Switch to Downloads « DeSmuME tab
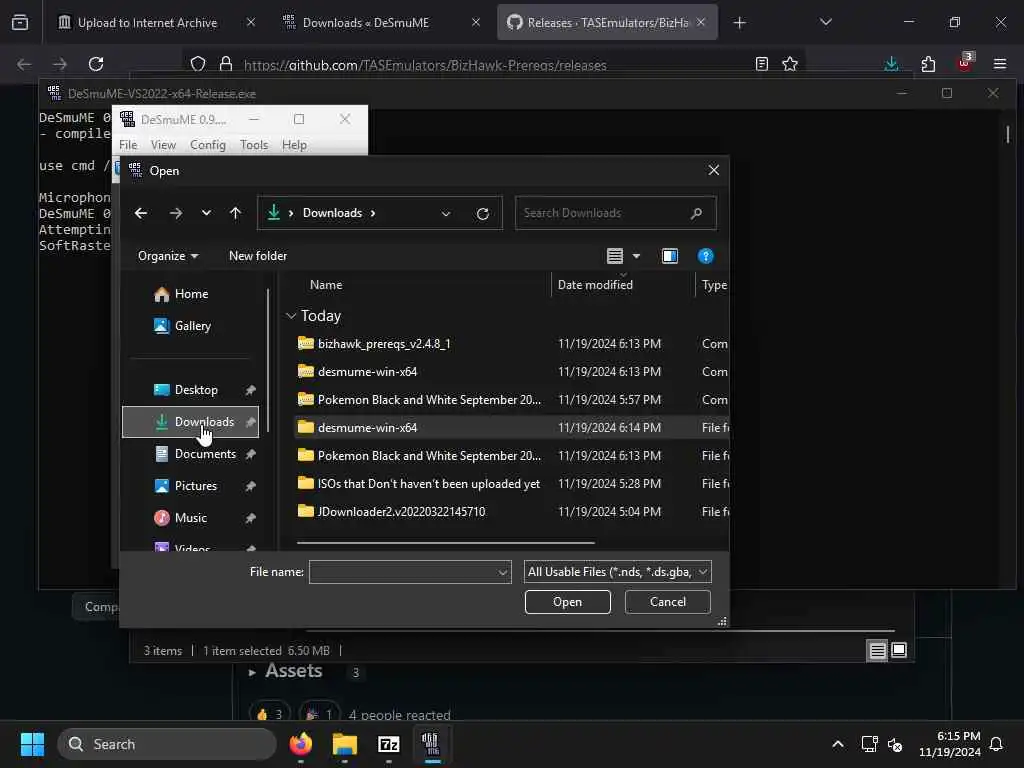 click(x=366, y=23)
